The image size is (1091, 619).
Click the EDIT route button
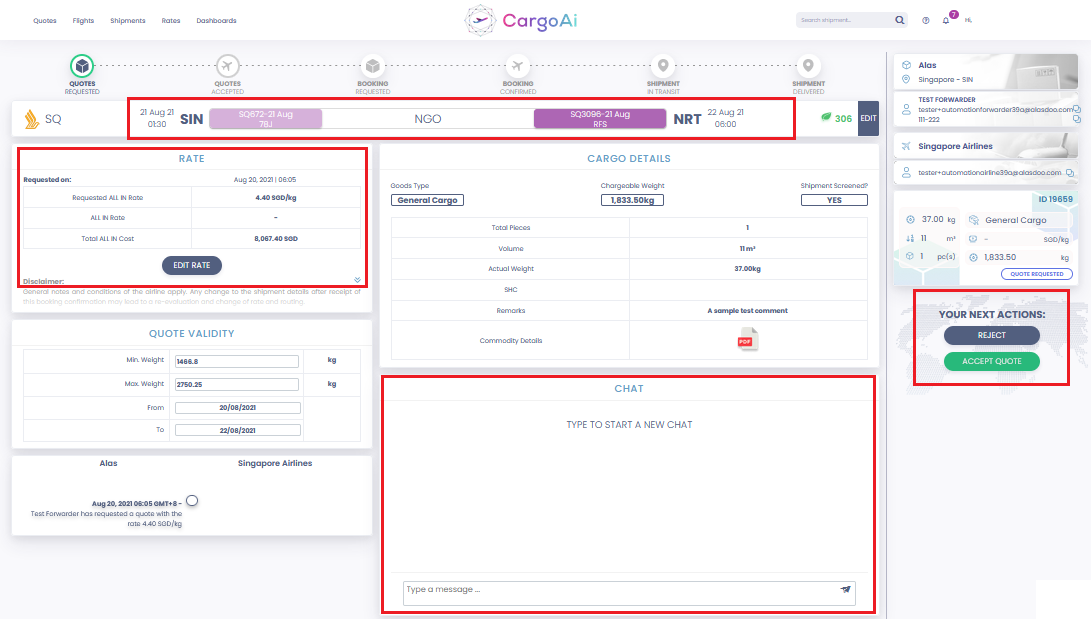click(868, 118)
